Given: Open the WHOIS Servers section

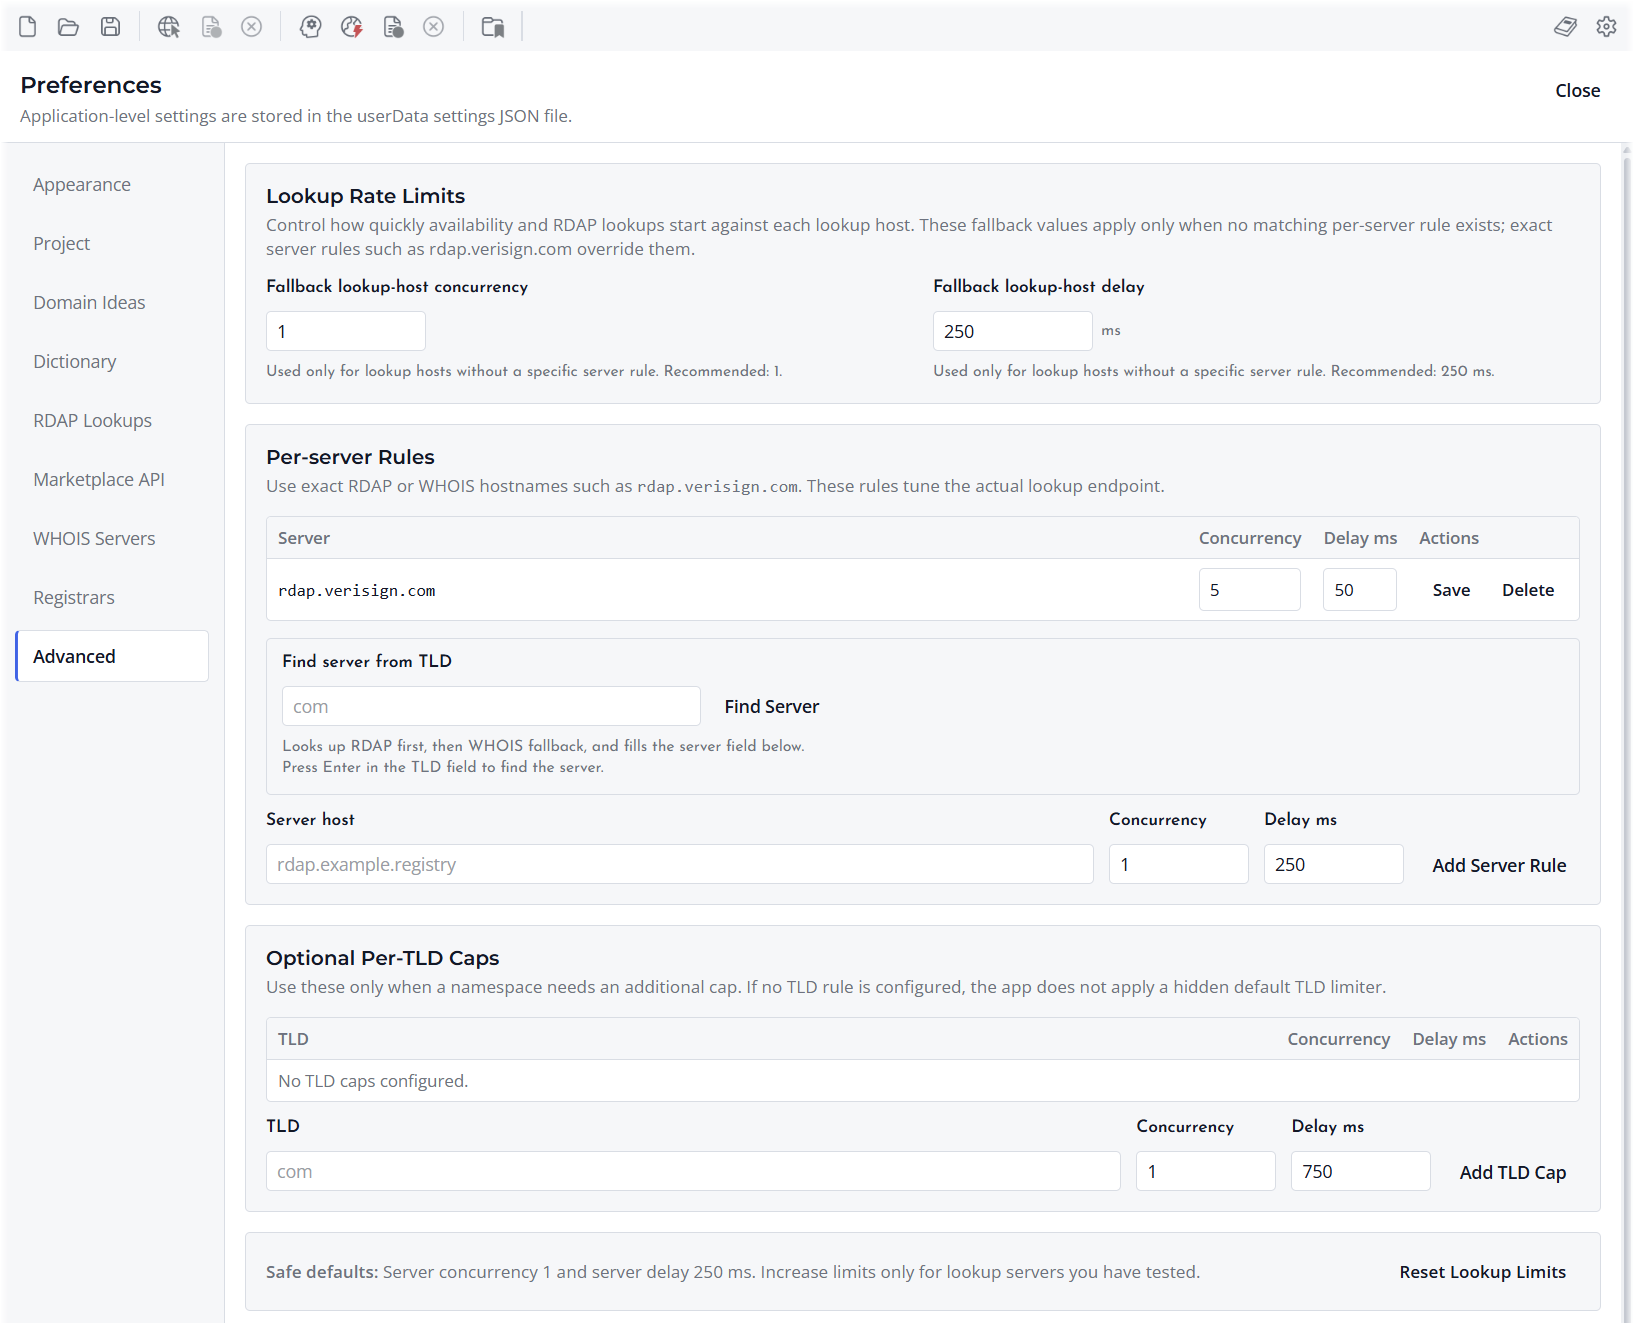Looking at the screenshot, I should pyautogui.click(x=112, y=539).
